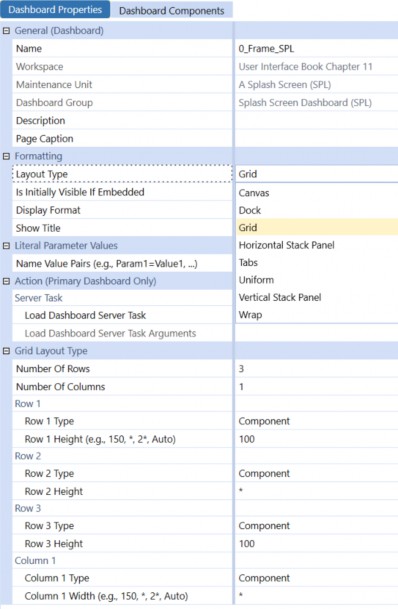The image size is (398, 609).
Task: Click the Description value field
Action: 316,121
